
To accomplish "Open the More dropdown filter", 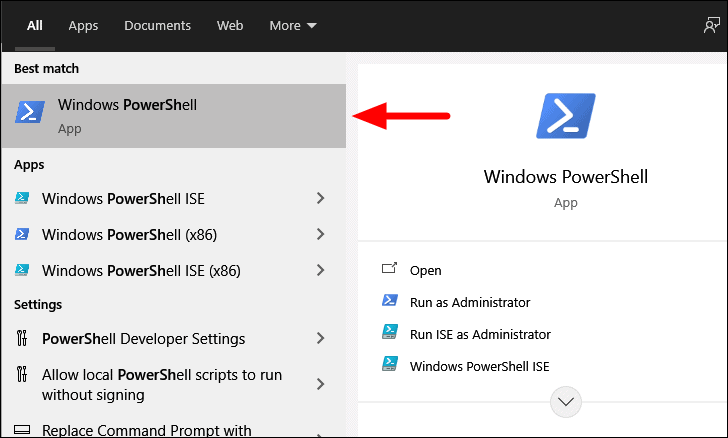I will (293, 26).
